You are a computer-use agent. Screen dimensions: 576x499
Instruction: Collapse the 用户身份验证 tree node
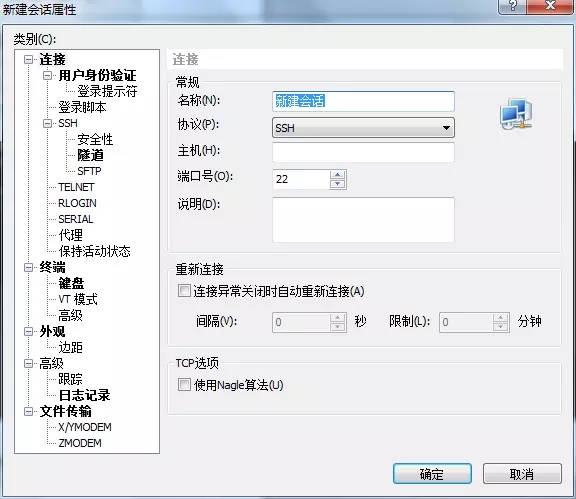click(47, 75)
